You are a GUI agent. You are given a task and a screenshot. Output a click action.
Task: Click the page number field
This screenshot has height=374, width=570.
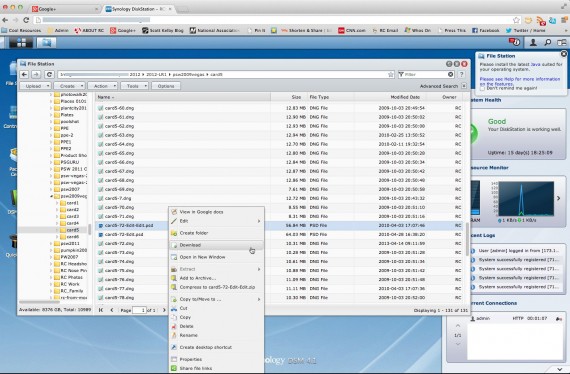coord(139,310)
